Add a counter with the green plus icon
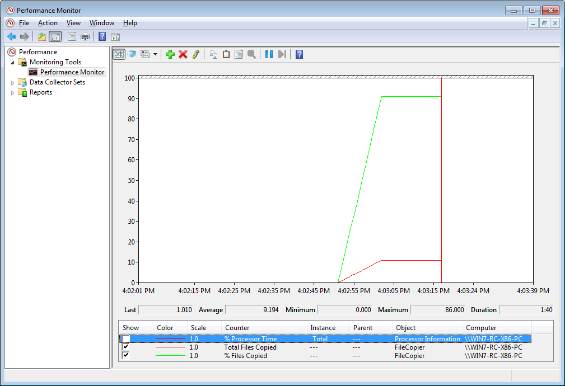565x386 pixels. click(170, 54)
